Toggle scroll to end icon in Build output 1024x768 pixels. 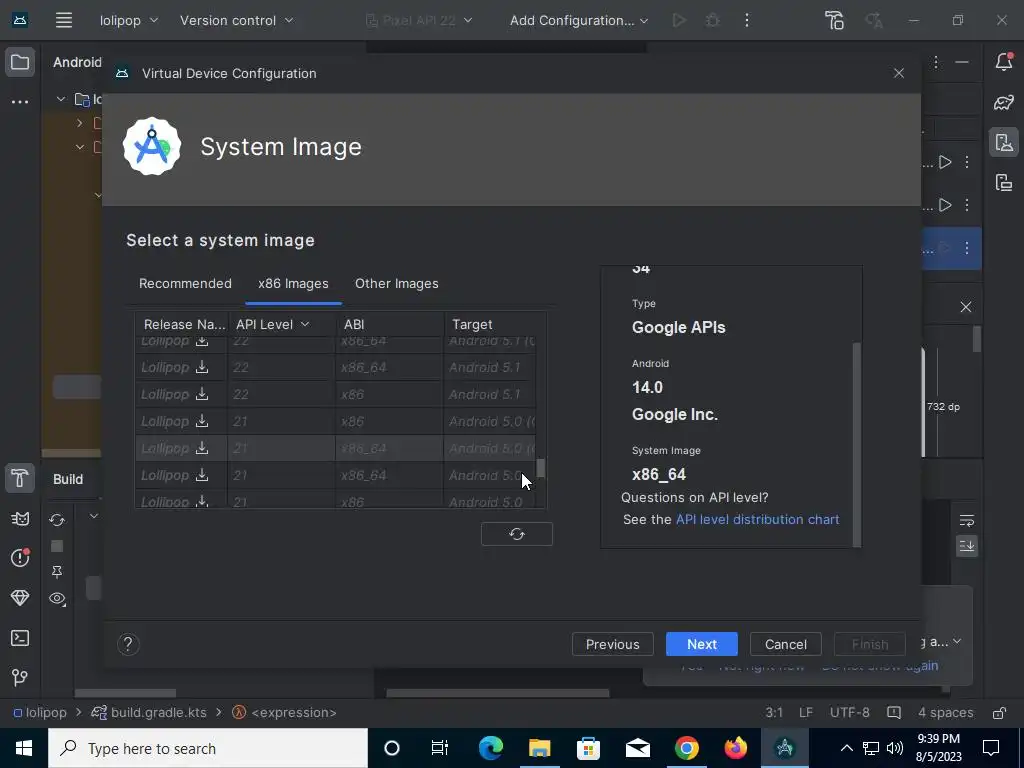[967, 545]
